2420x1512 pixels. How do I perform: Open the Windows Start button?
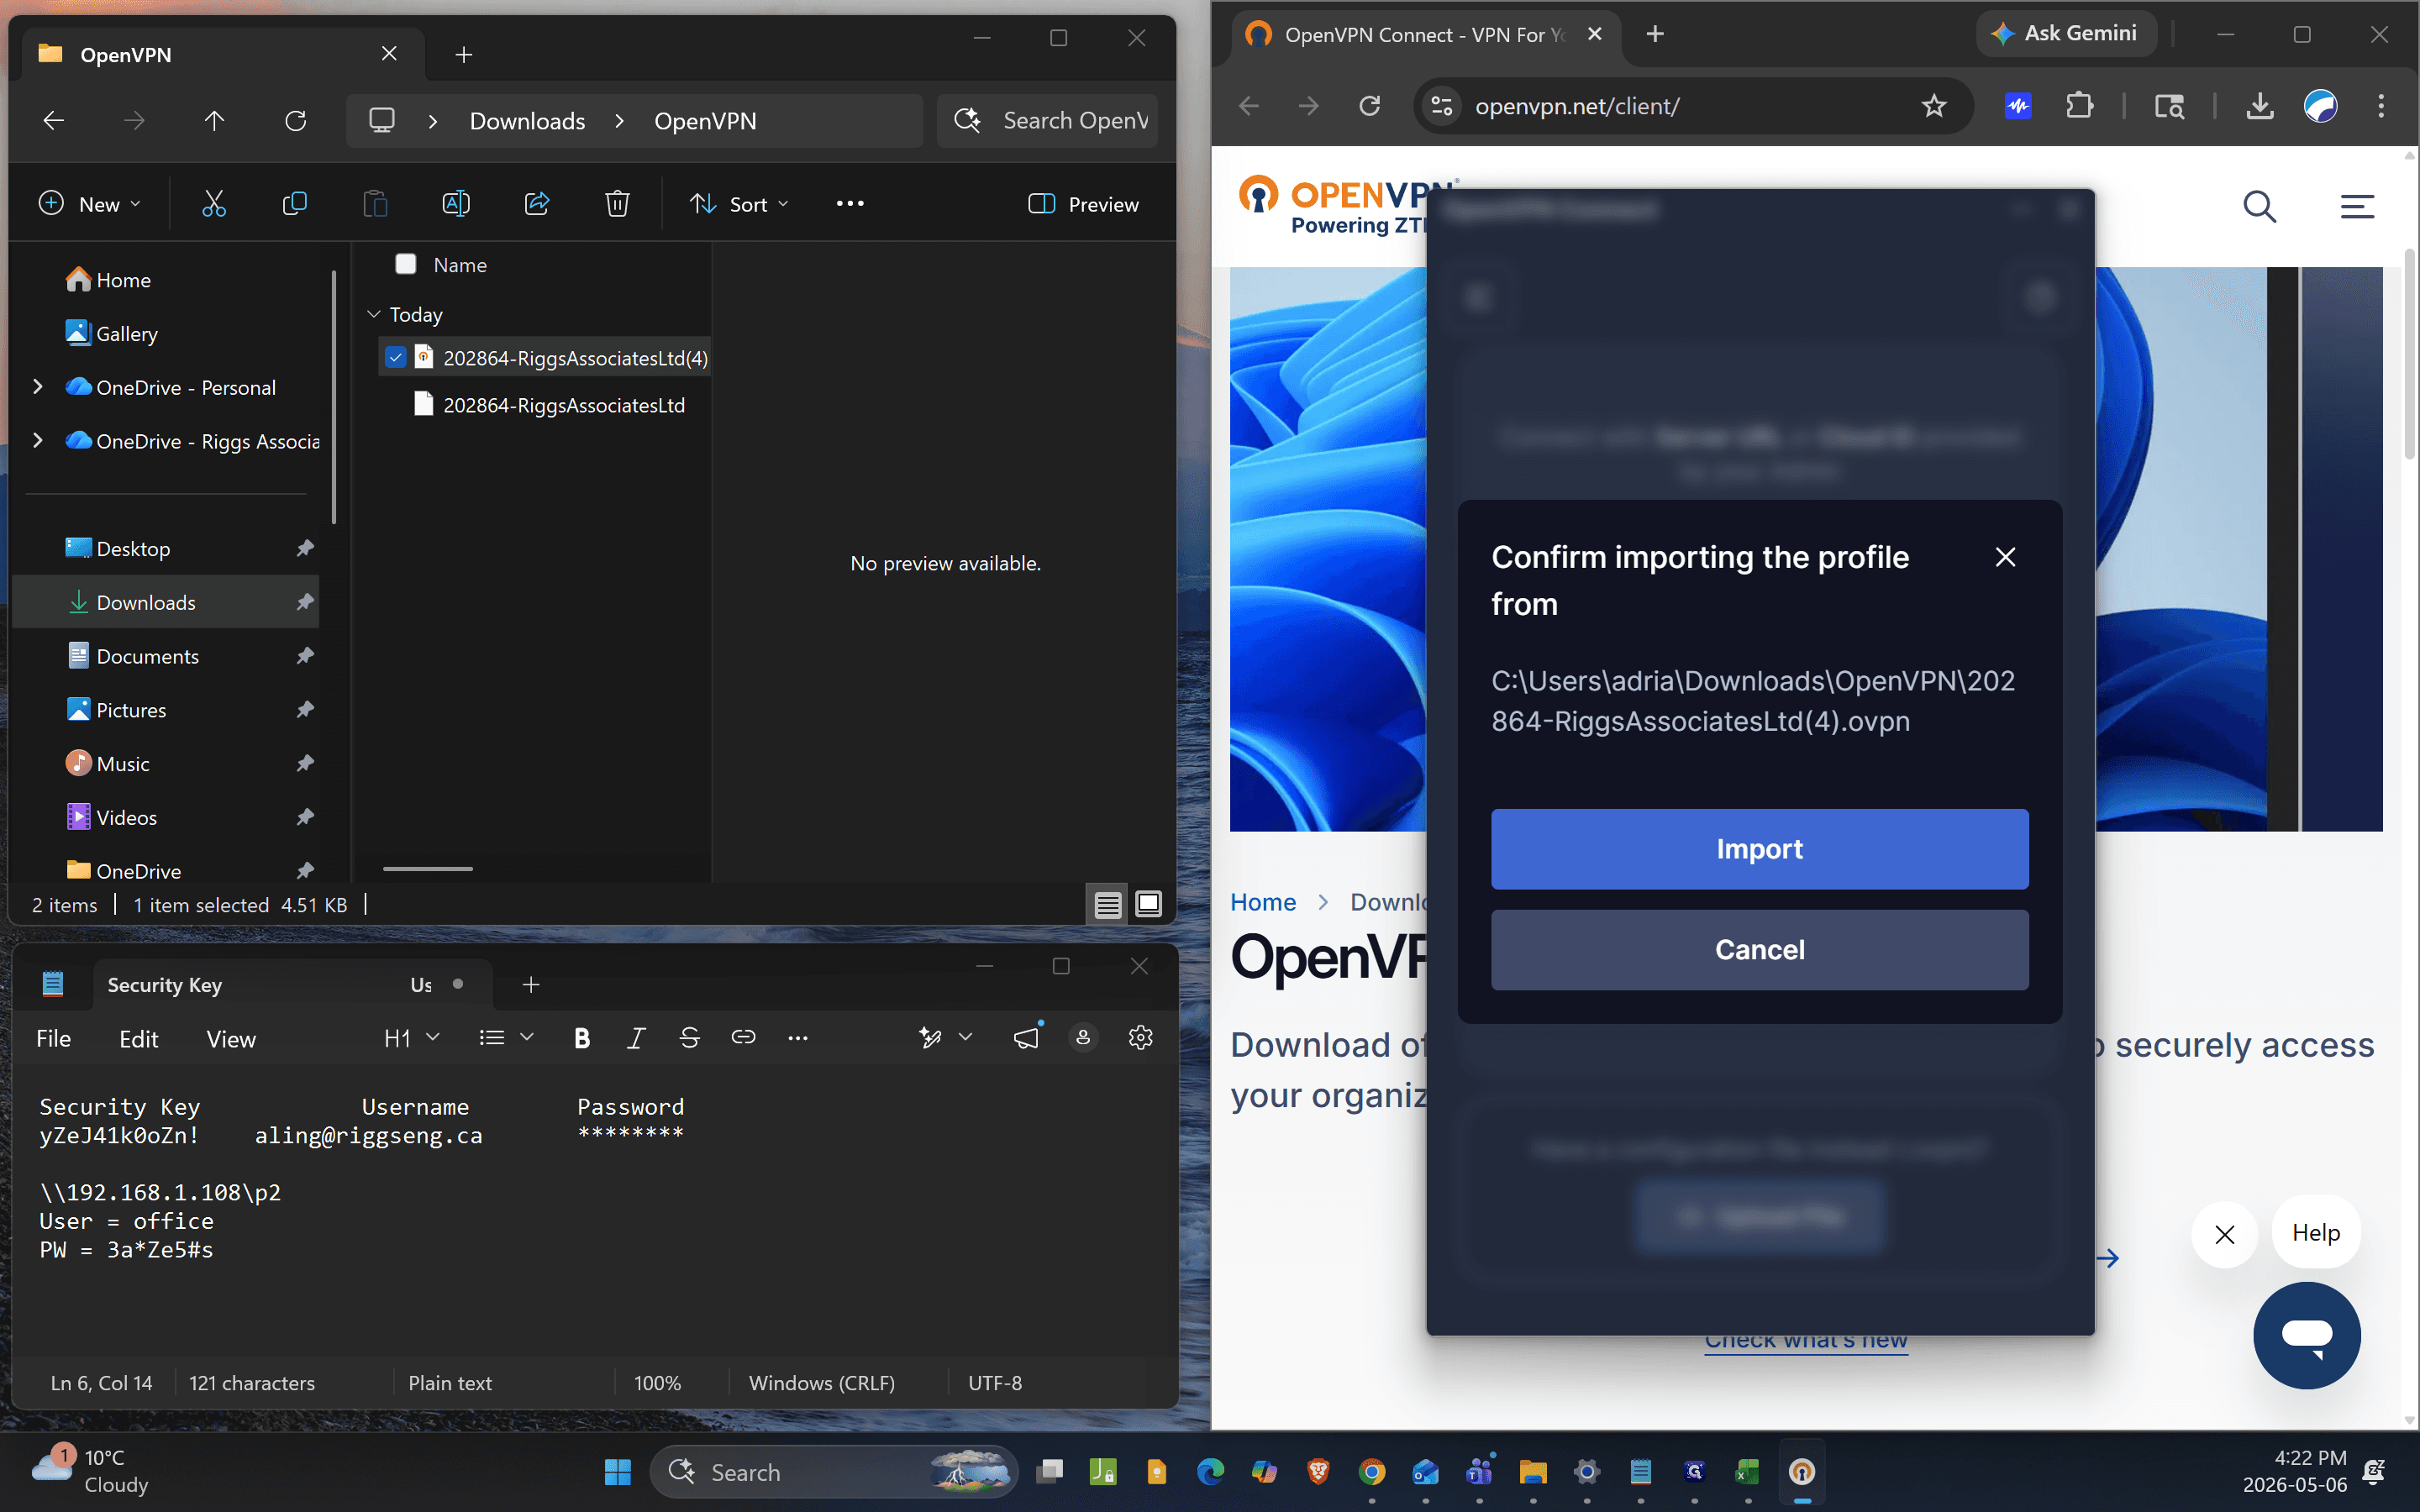point(617,1472)
